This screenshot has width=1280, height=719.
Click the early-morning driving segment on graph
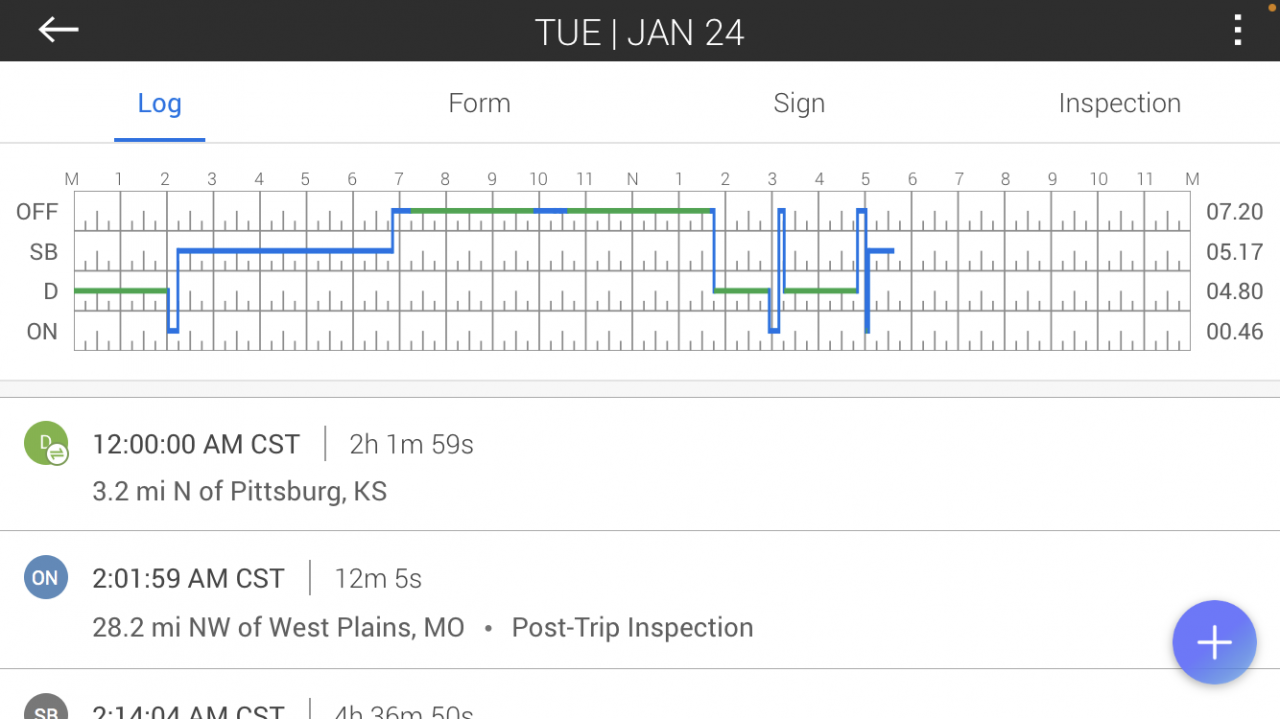(120, 290)
